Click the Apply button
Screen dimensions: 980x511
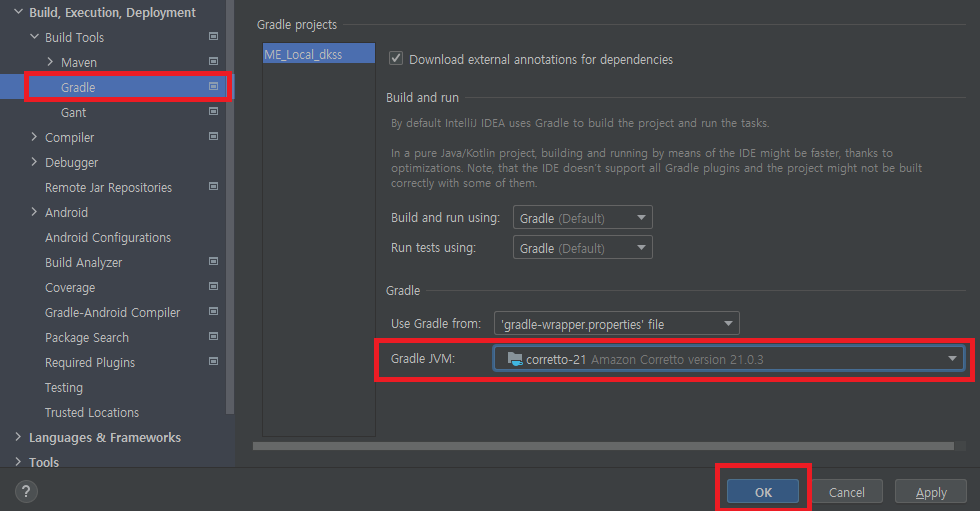[931, 492]
